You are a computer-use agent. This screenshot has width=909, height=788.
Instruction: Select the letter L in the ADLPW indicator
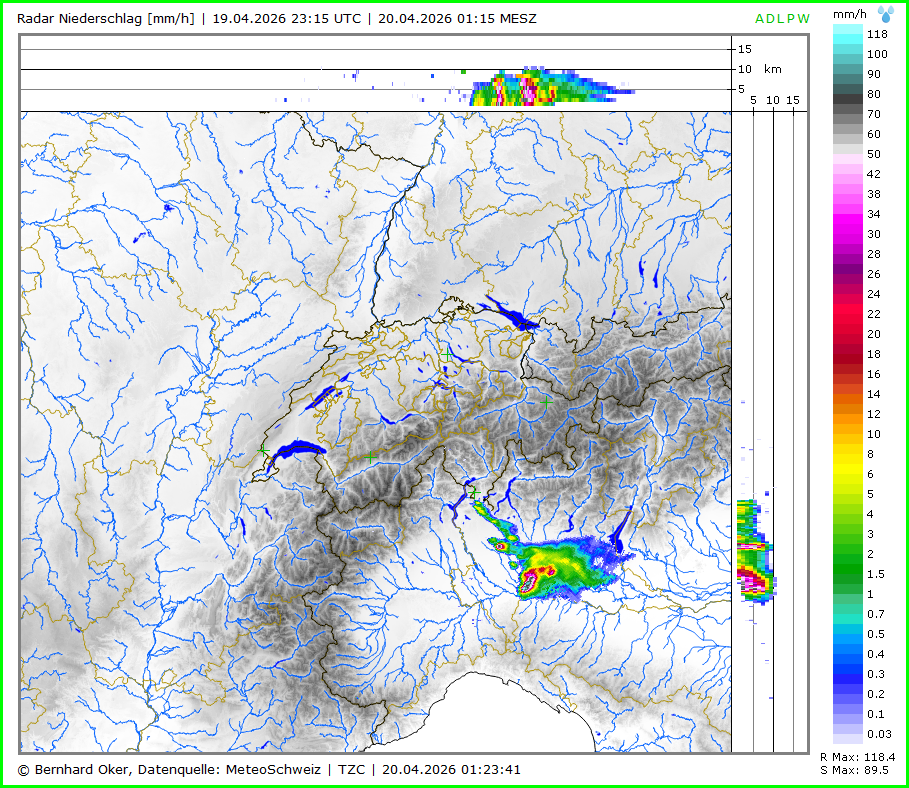tap(782, 18)
